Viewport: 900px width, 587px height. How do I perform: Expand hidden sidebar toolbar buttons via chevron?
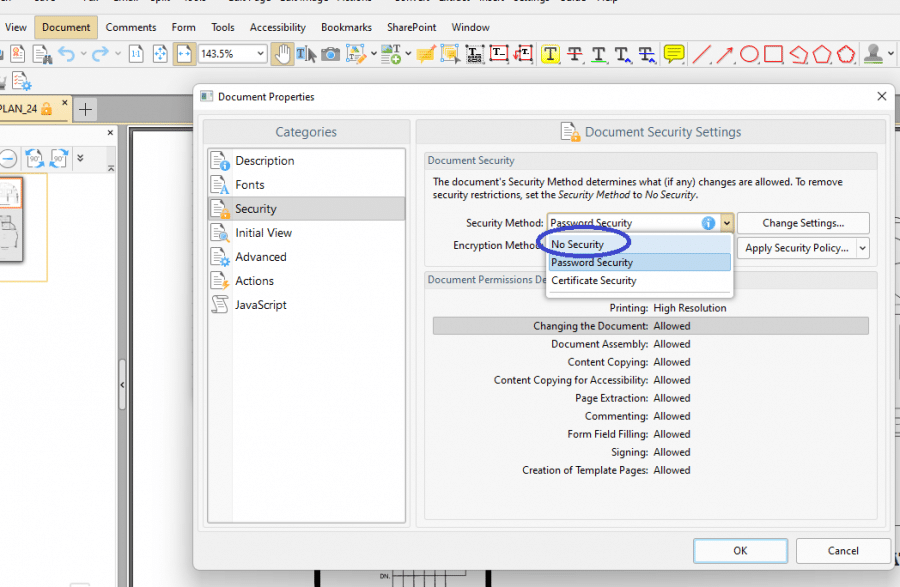81,157
